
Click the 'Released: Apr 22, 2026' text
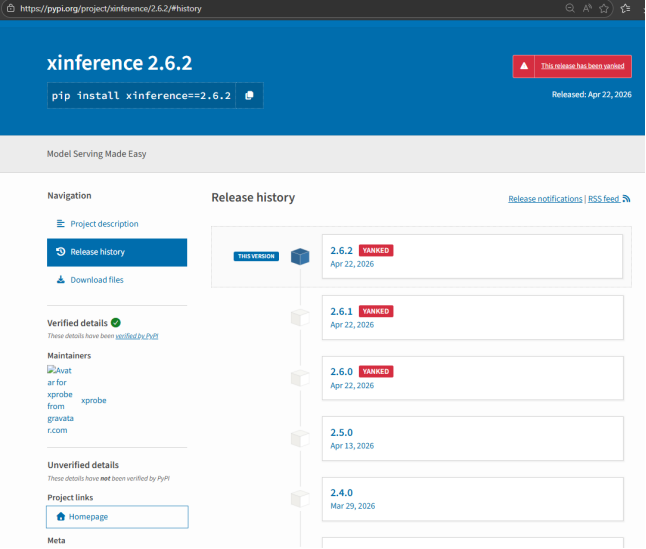pos(591,95)
